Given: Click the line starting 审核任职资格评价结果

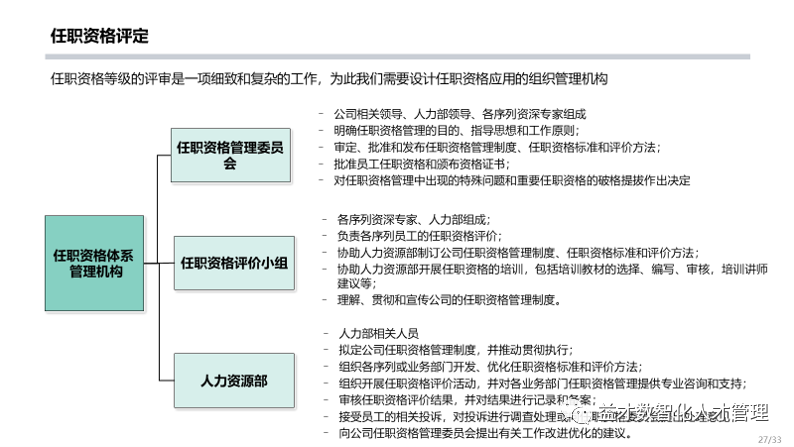Looking at the screenshot, I should pos(467,400).
